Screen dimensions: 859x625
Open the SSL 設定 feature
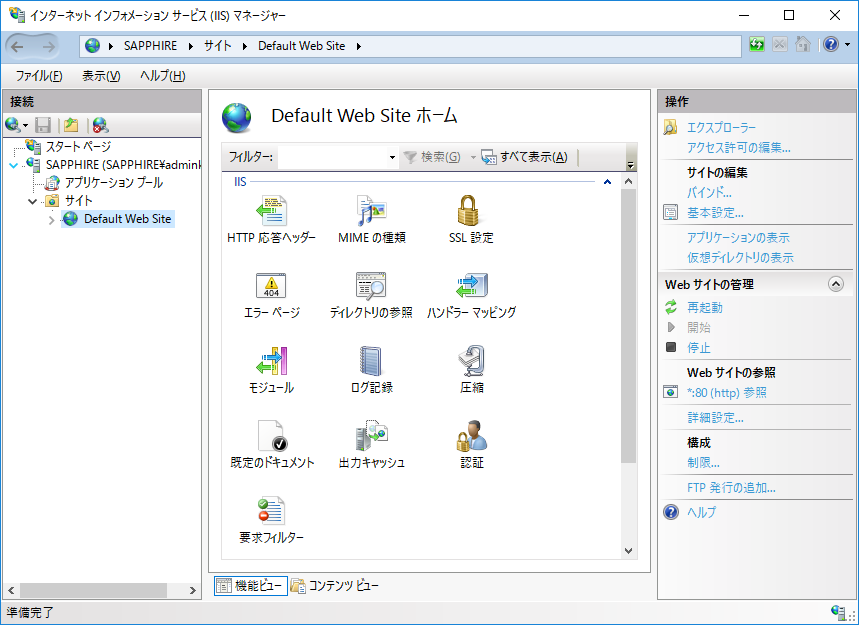(471, 220)
